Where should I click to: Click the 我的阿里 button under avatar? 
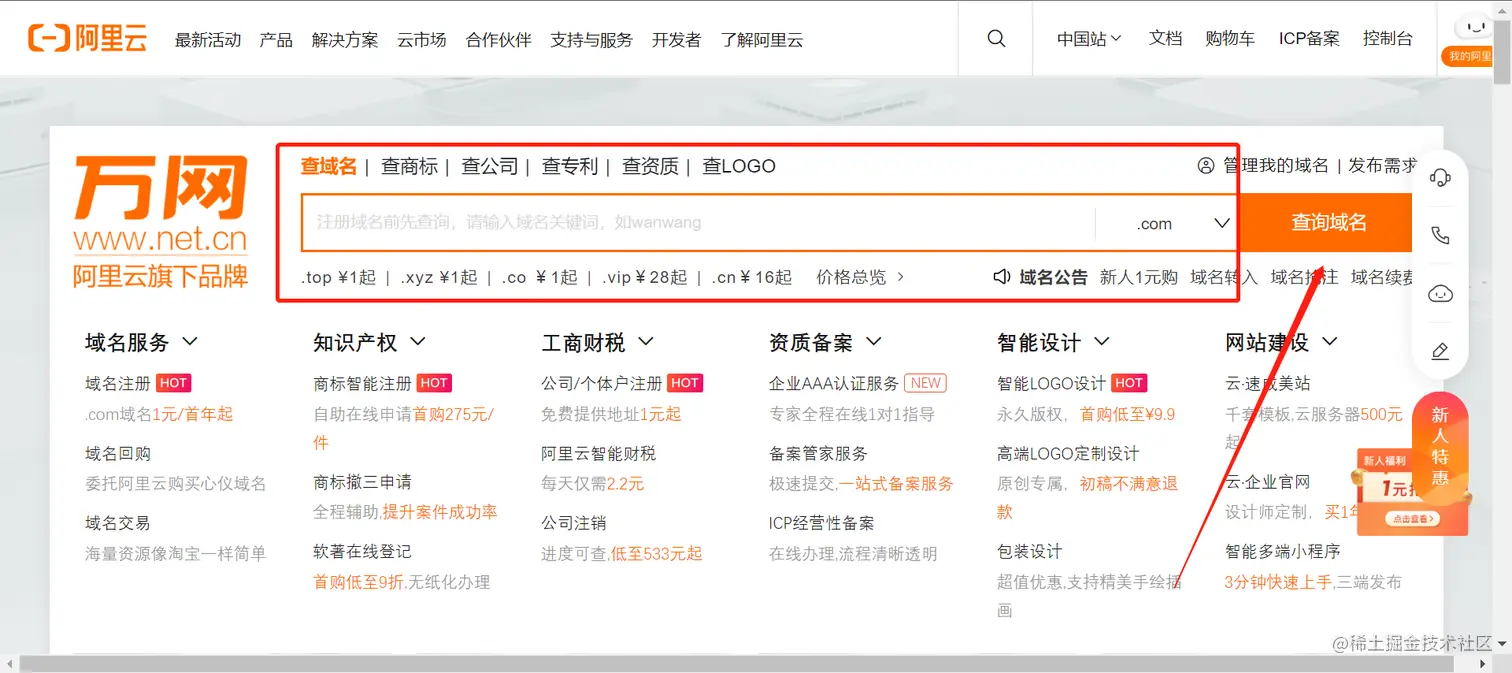tap(1467, 56)
